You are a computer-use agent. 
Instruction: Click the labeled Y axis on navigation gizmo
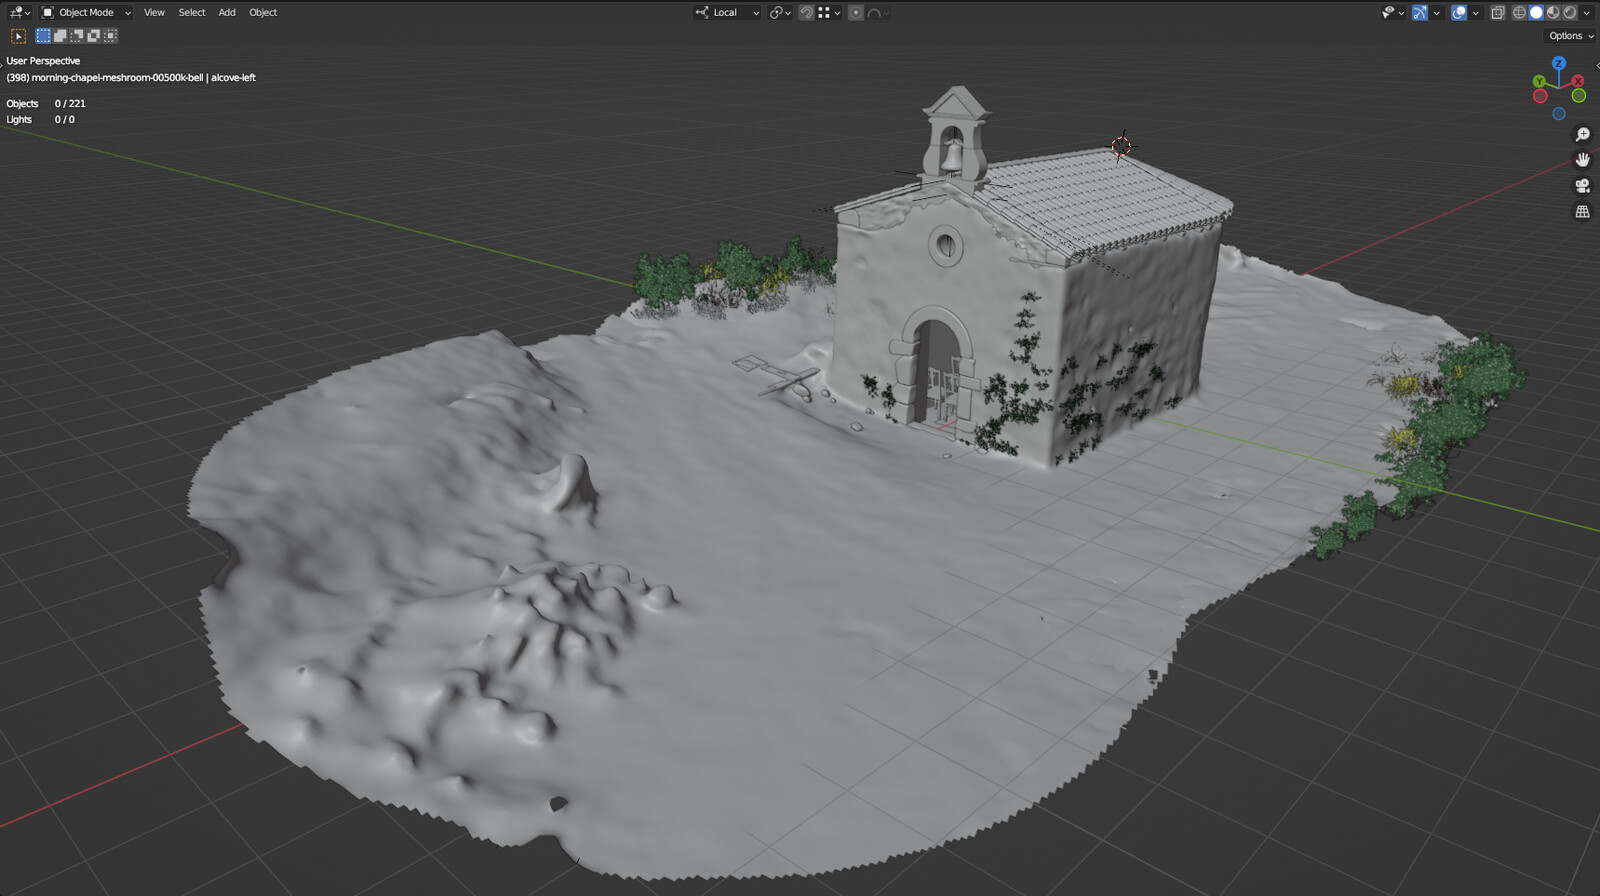[x=1539, y=82]
